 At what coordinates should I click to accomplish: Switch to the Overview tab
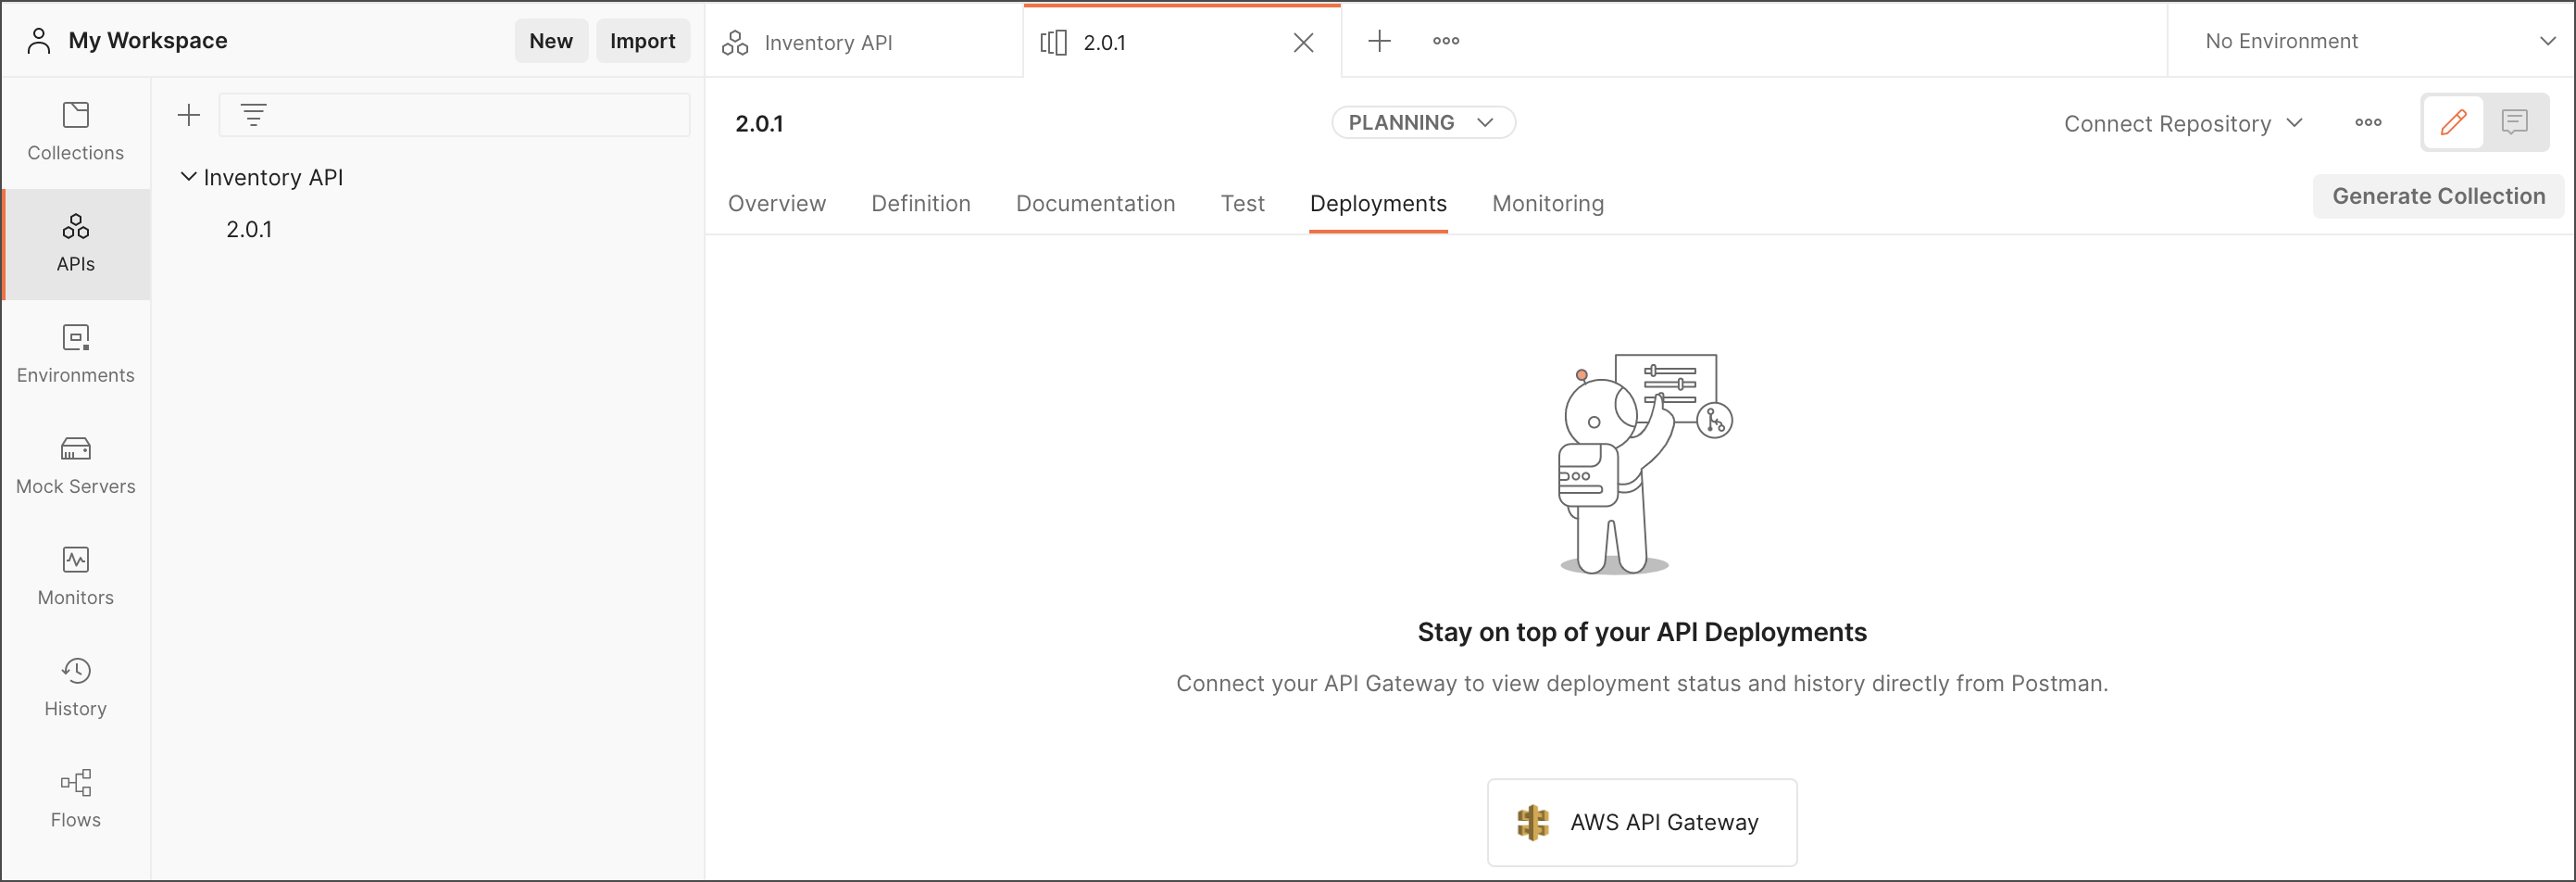pos(777,203)
